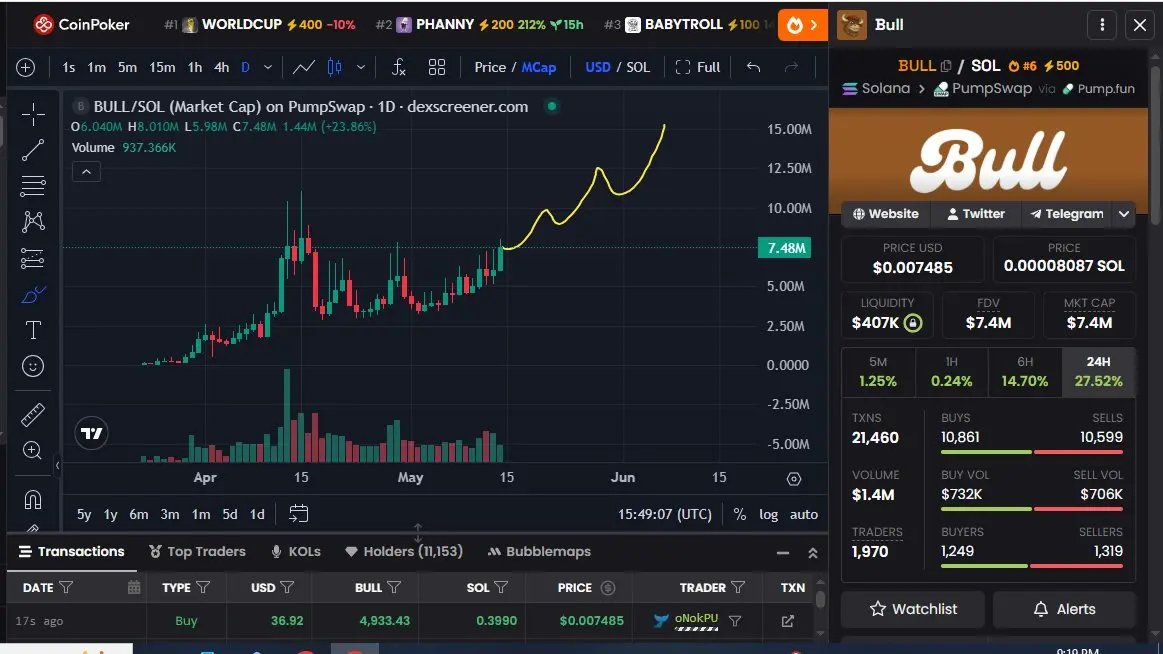The height and width of the screenshot is (654, 1163).
Task: Open the Bull Website link
Action: 886,214
